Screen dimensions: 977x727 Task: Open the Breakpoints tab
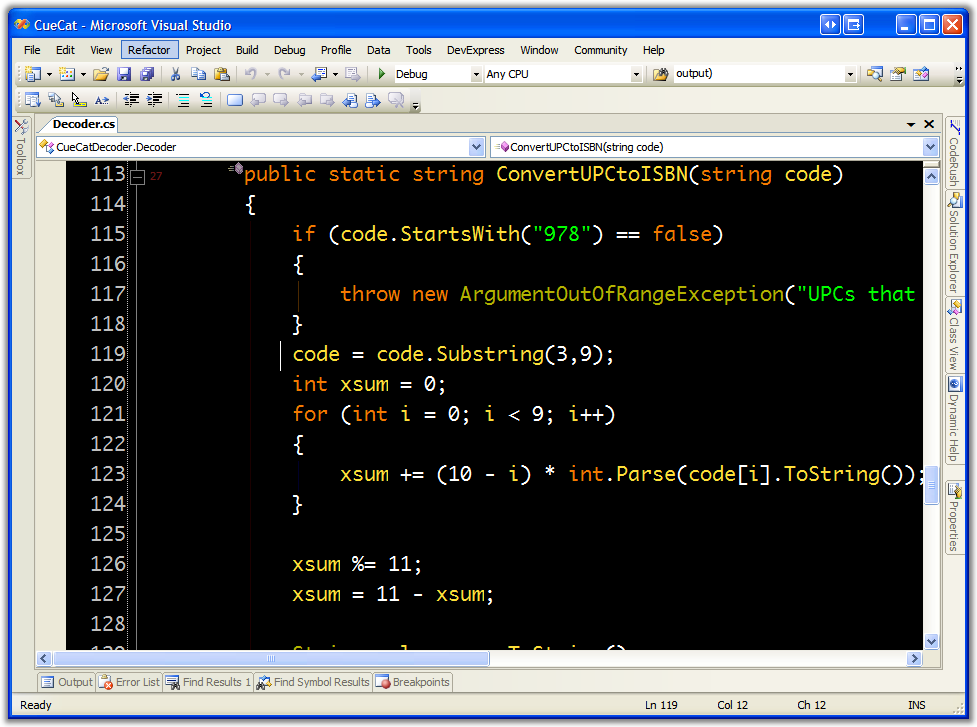point(413,682)
